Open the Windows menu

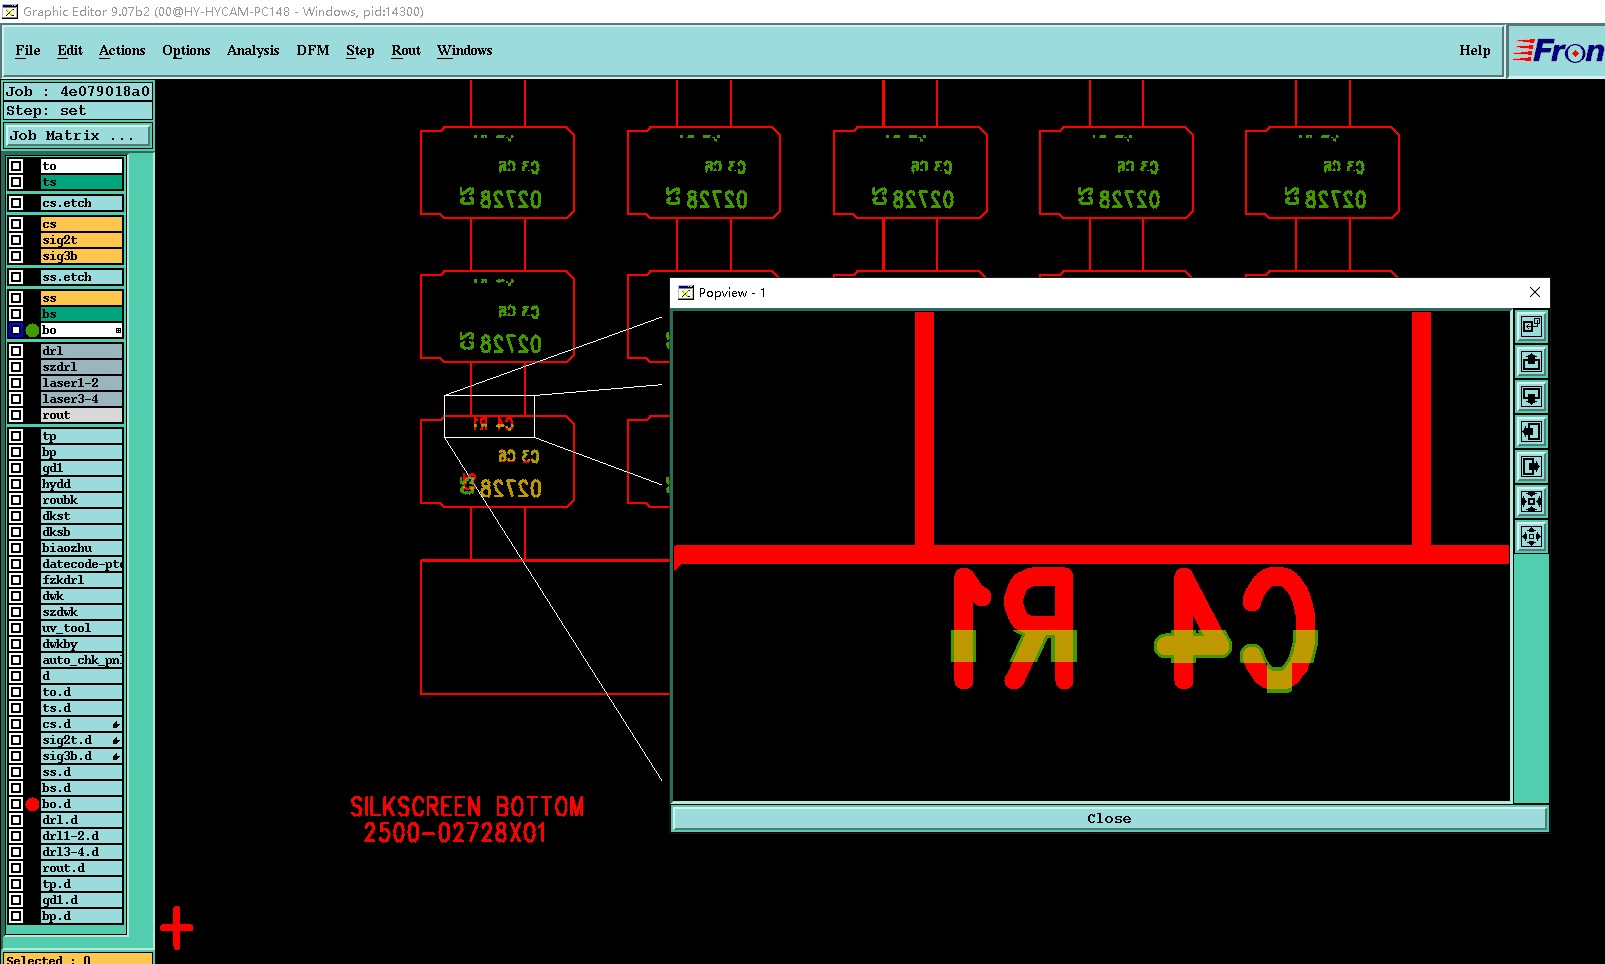coord(465,50)
